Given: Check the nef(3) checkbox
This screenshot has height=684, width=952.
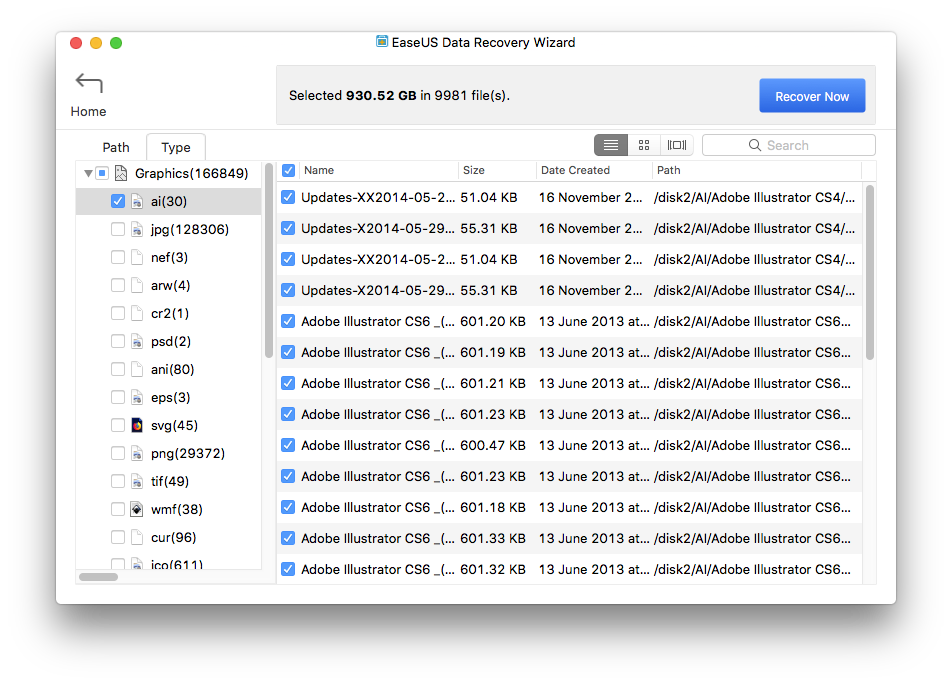Looking at the screenshot, I should click(x=118, y=257).
